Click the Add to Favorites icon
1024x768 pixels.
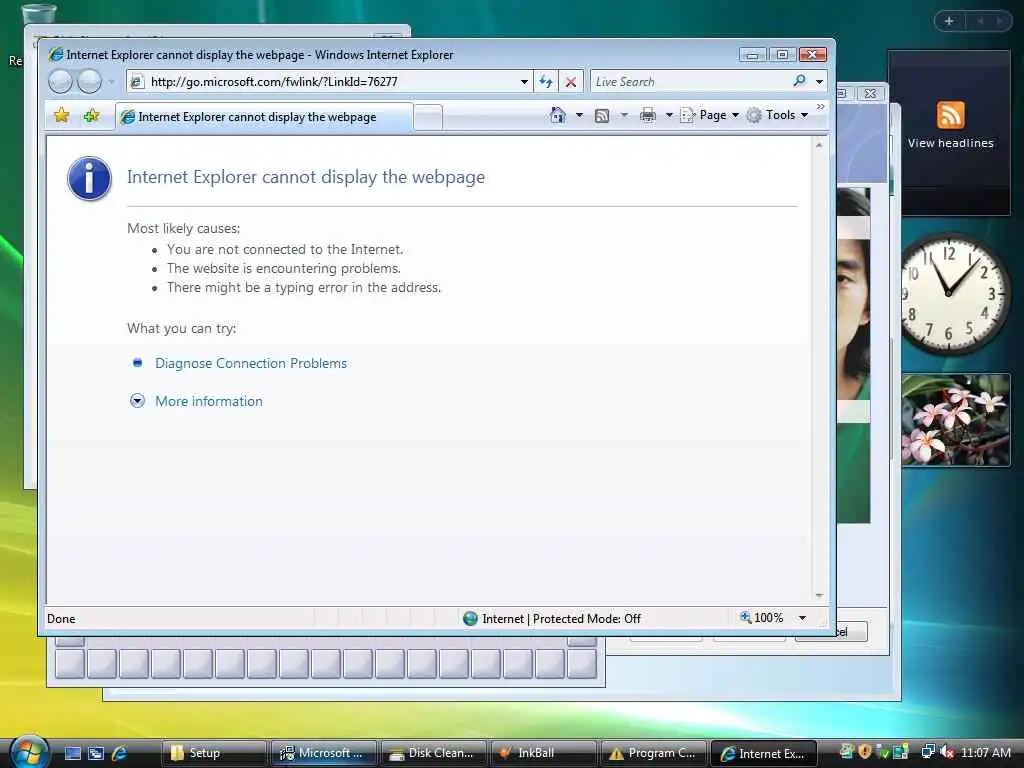click(x=91, y=116)
